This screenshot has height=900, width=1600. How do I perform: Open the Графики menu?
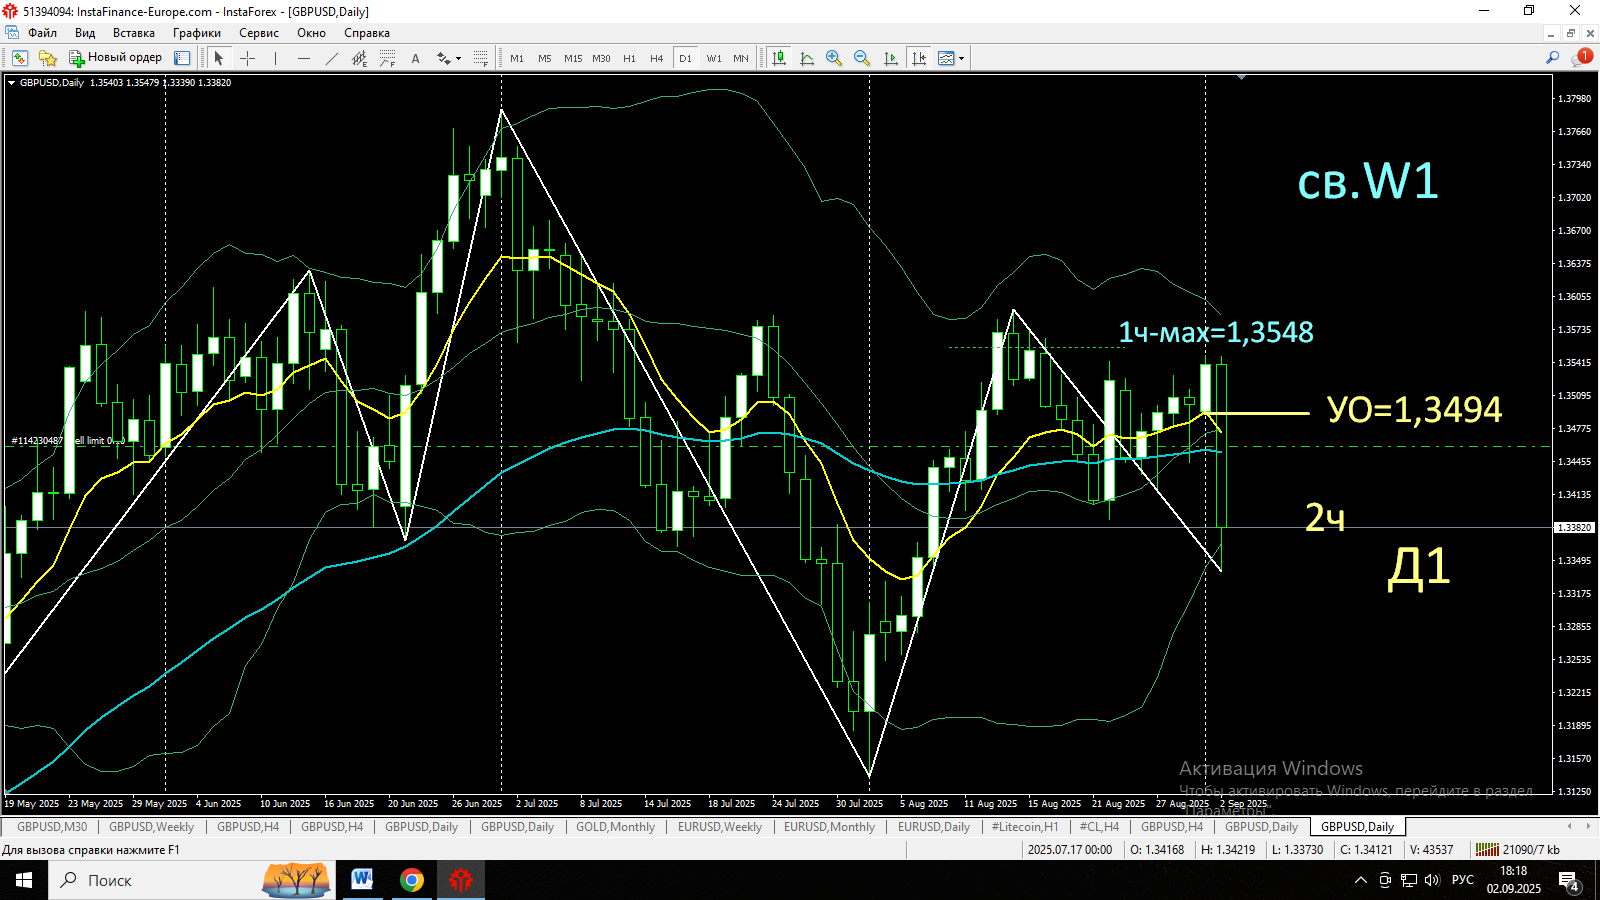coord(196,33)
